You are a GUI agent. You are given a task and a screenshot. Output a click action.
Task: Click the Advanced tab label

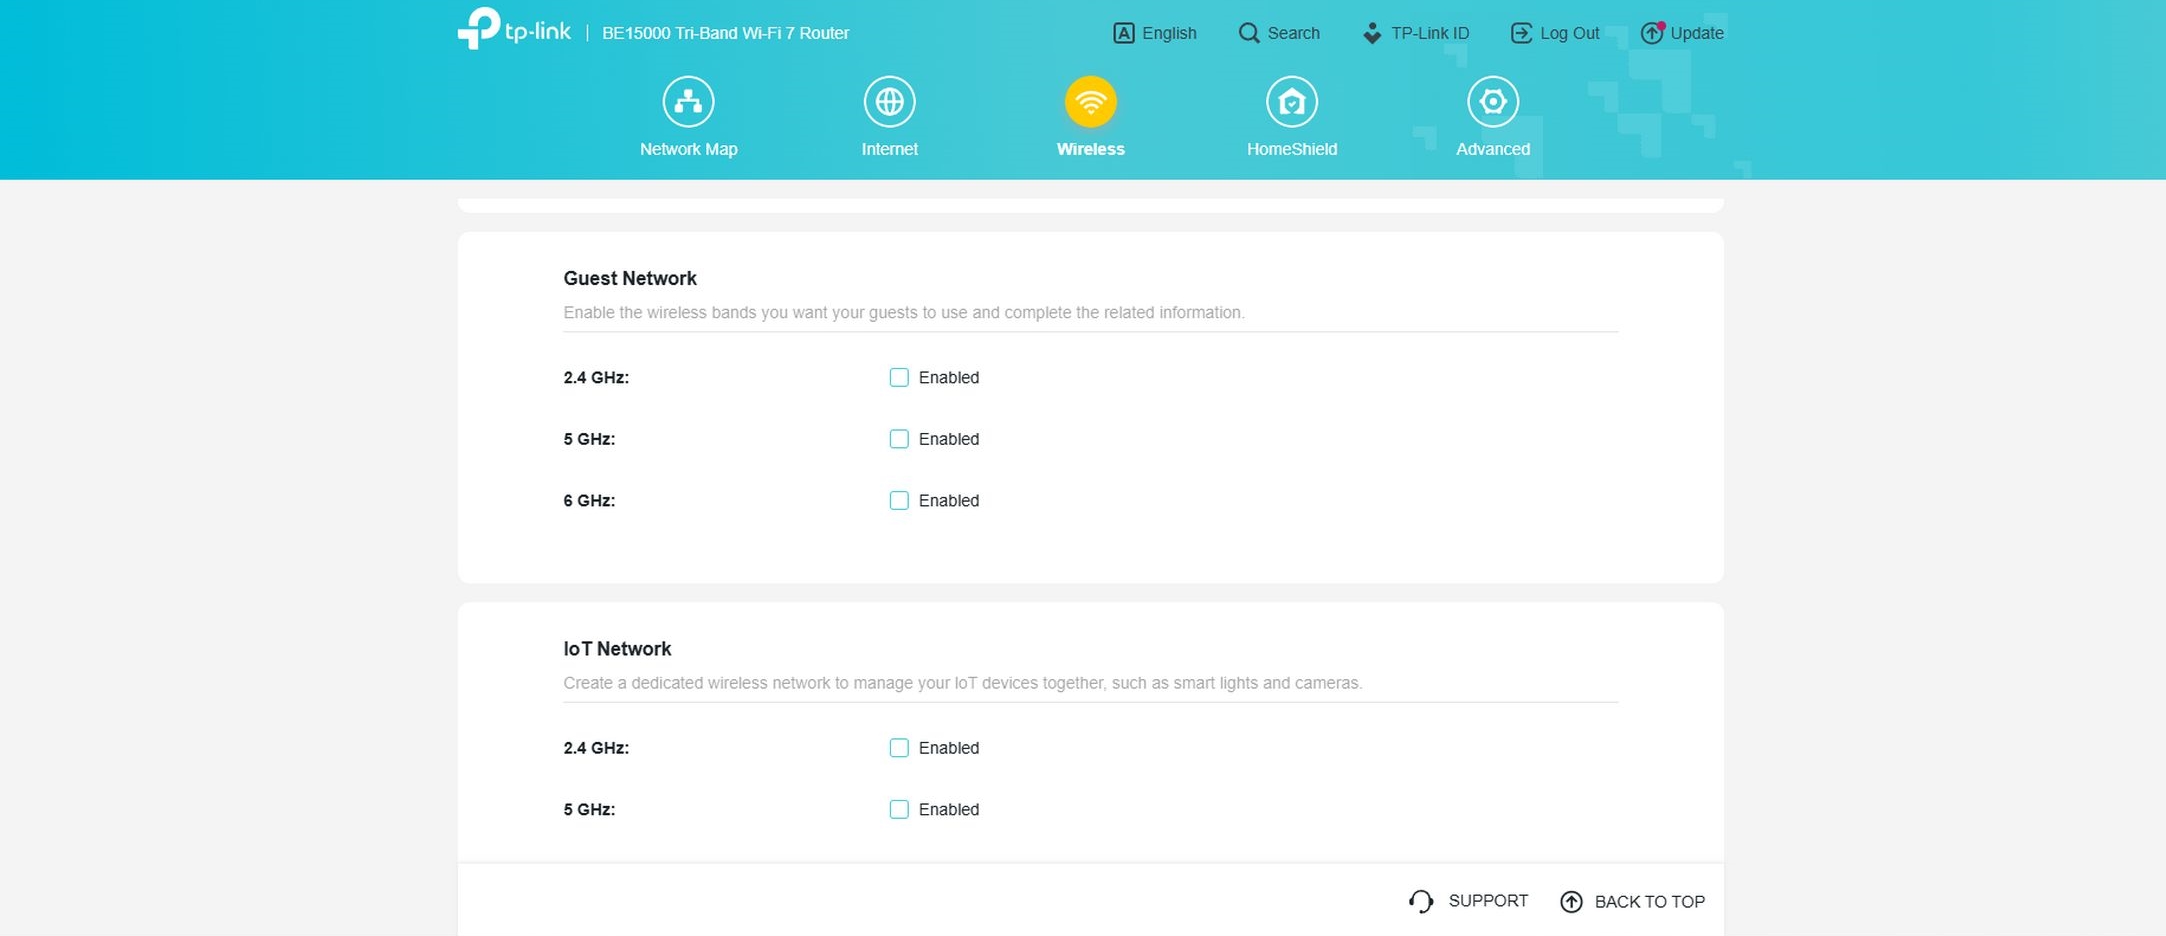(1492, 149)
